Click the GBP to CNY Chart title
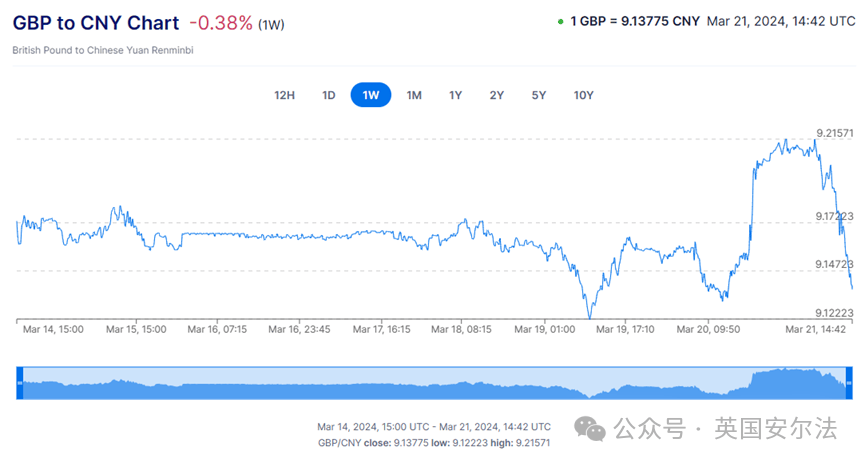 pyautogui.click(x=96, y=23)
